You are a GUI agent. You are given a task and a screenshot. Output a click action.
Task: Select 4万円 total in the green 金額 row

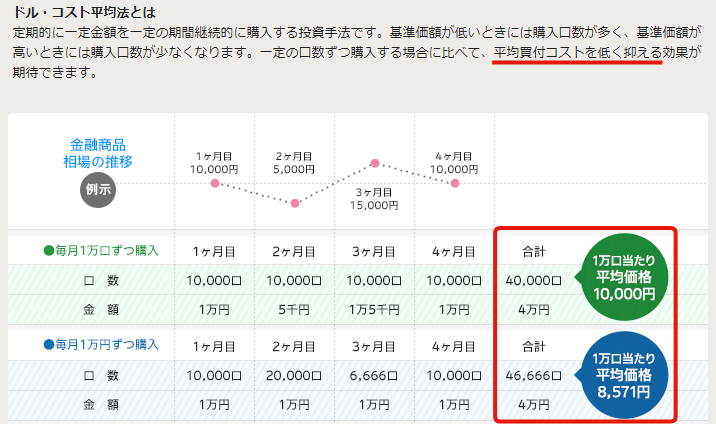point(533,310)
